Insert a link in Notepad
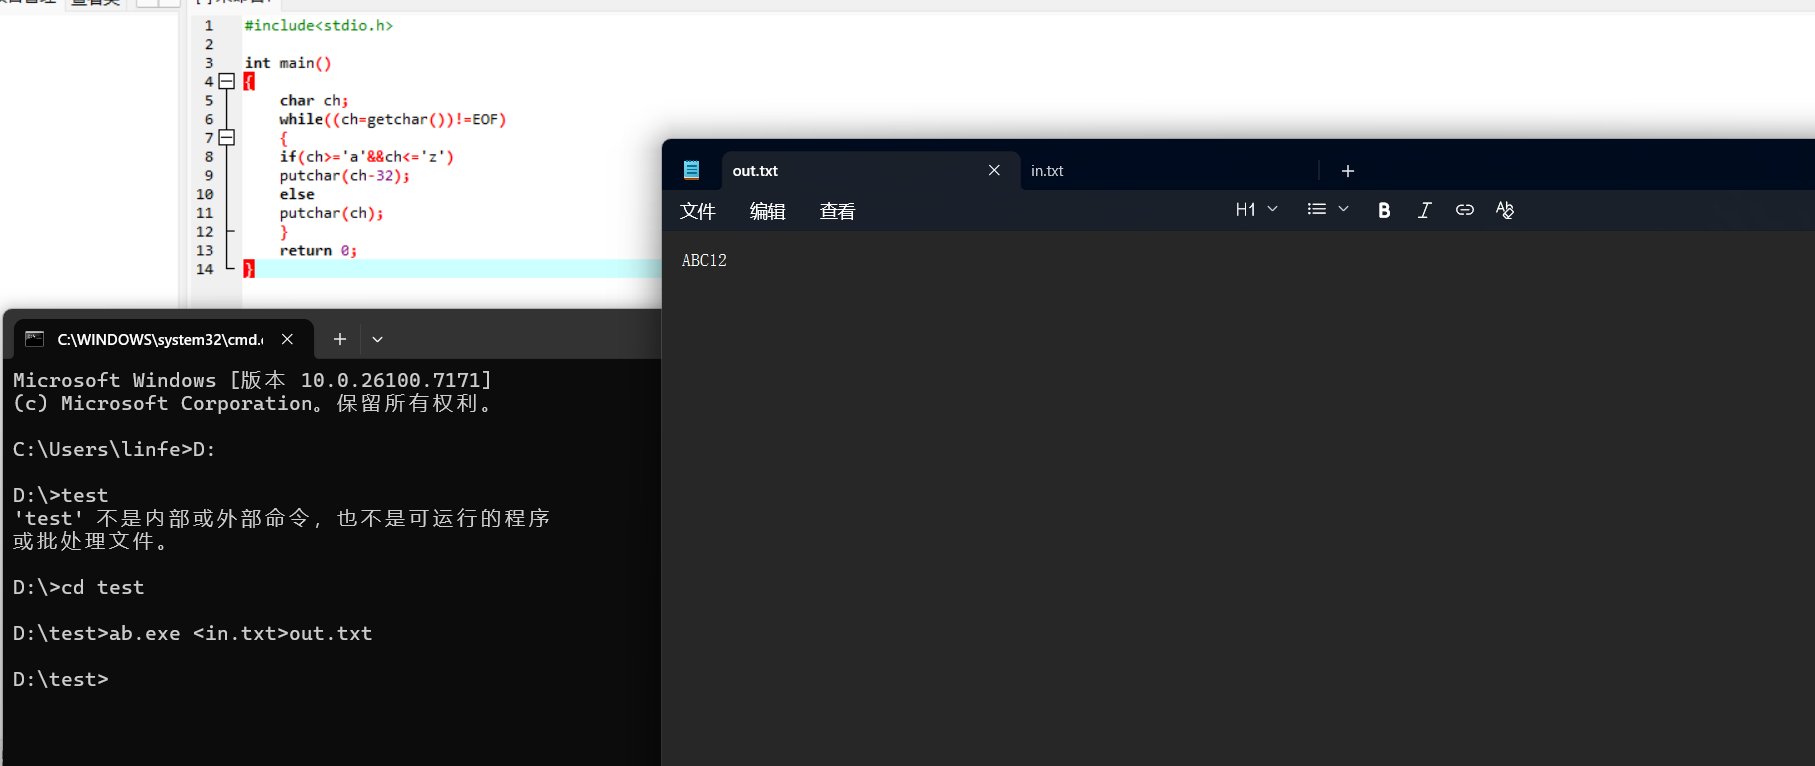 1464,210
